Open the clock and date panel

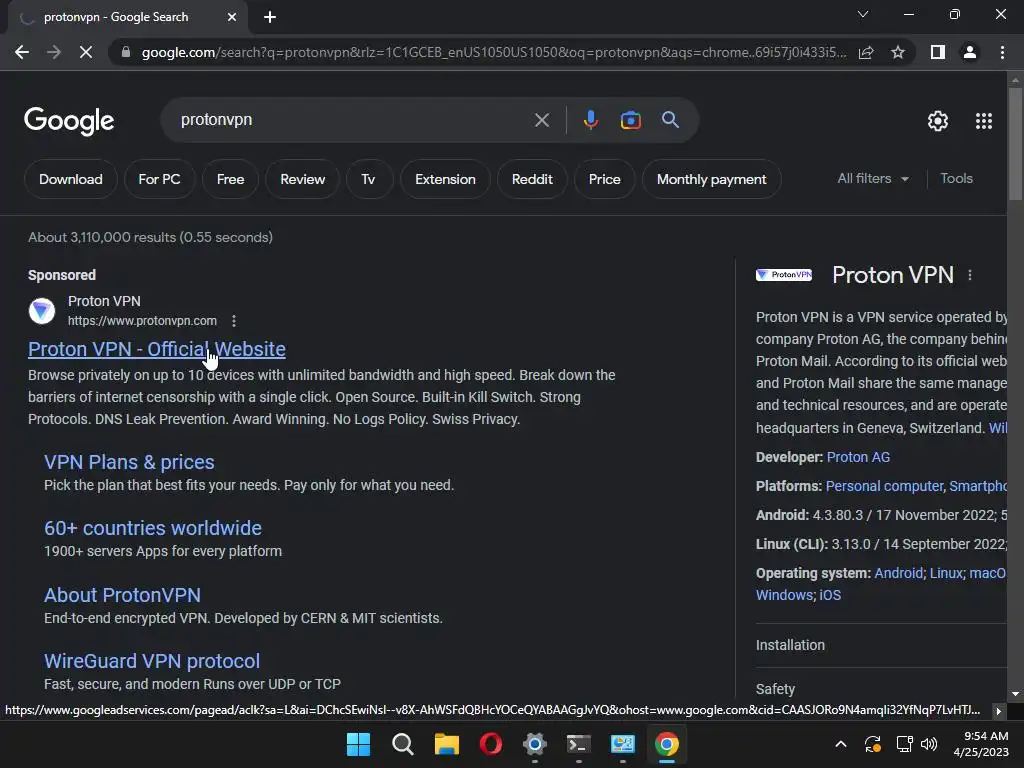(981, 744)
